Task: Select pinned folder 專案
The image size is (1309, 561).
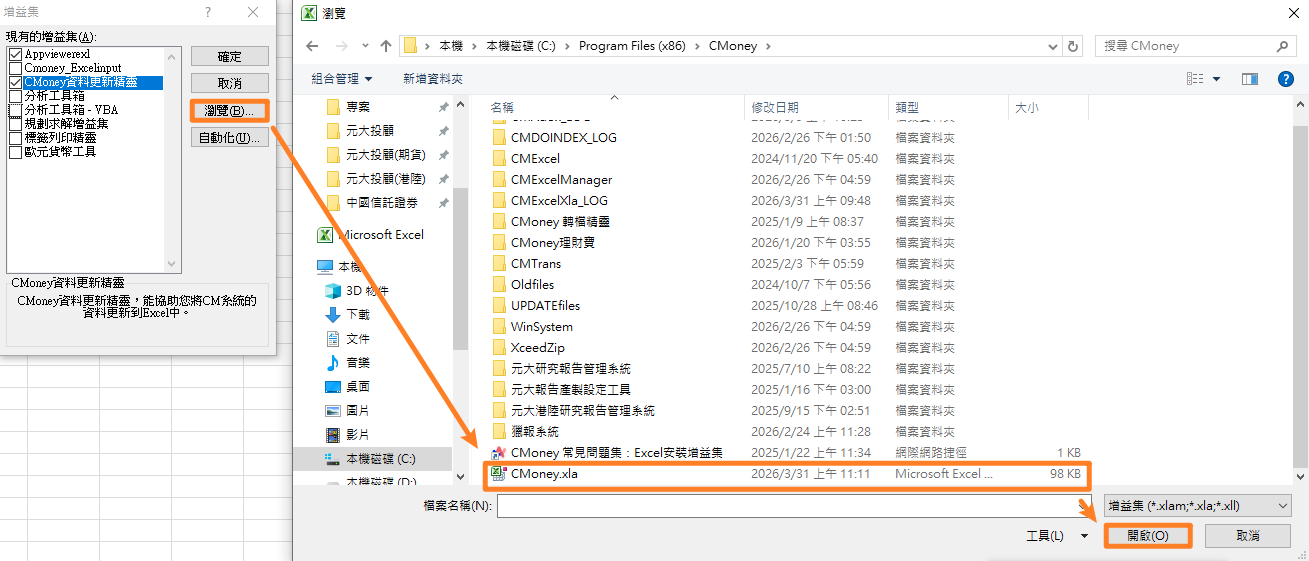Action: pyautogui.click(x=358, y=107)
